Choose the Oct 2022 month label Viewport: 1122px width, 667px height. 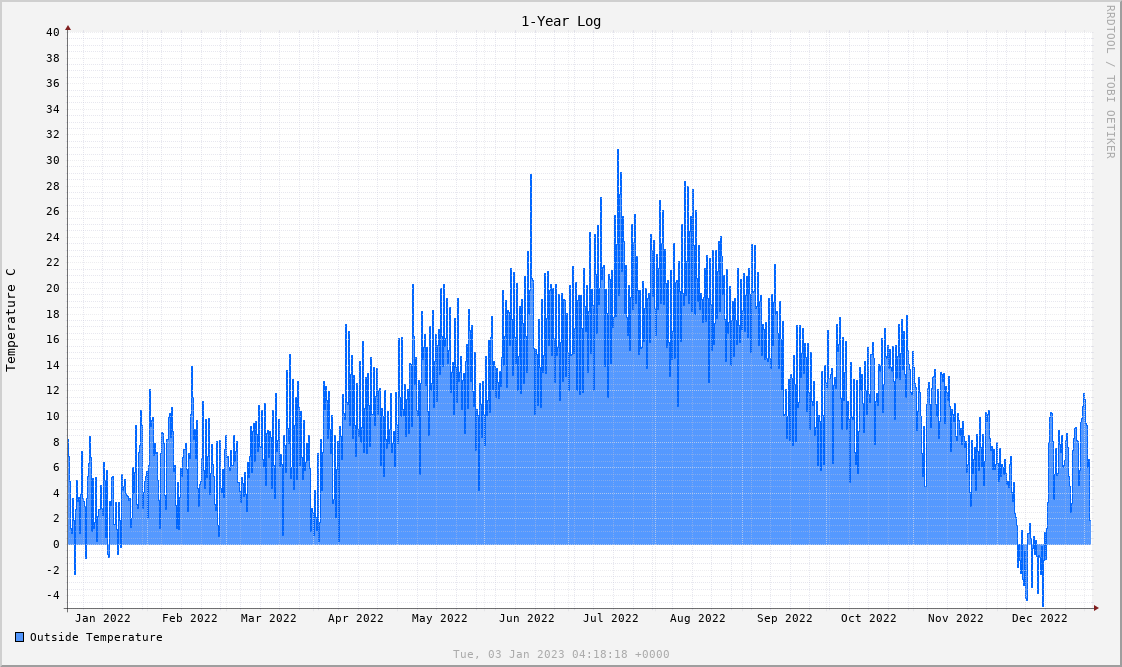click(x=868, y=618)
